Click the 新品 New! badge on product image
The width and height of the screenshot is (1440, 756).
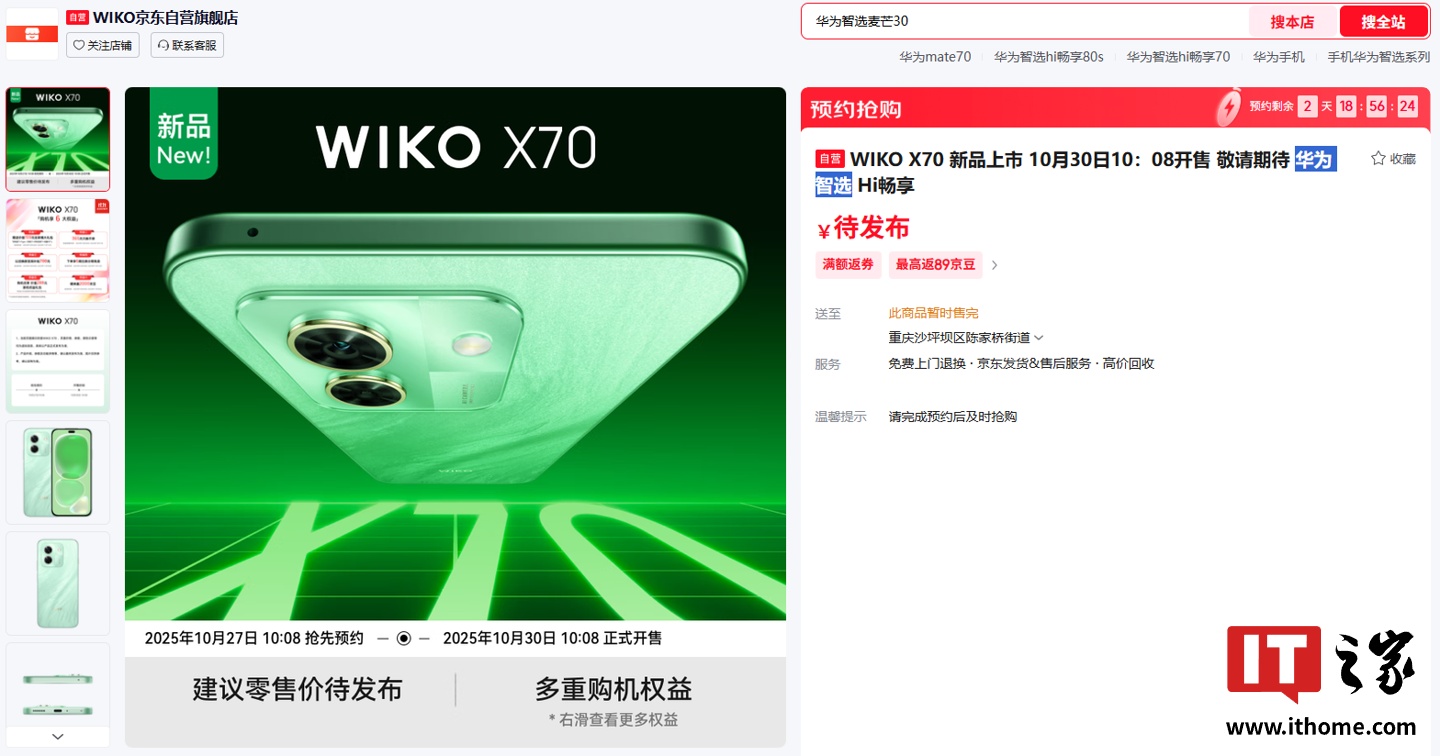click(x=184, y=136)
